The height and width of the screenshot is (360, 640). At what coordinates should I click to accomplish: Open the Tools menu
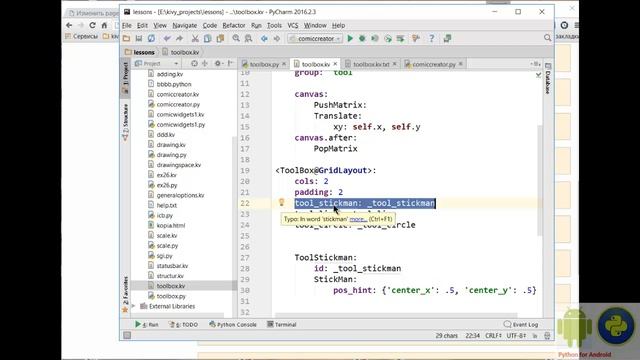tap(274, 25)
